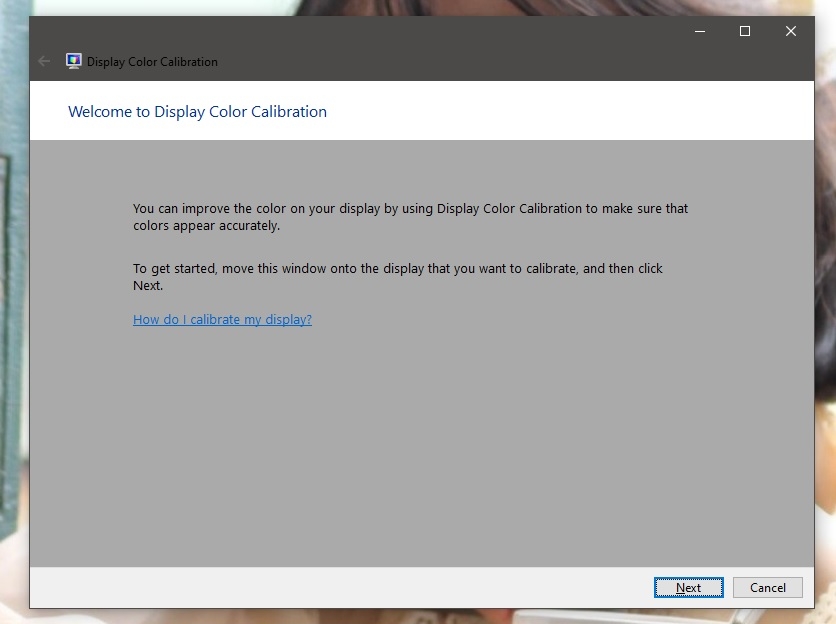Click paragraph starting 'To get started, move'
The height and width of the screenshot is (624, 836).
click(398, 276)
